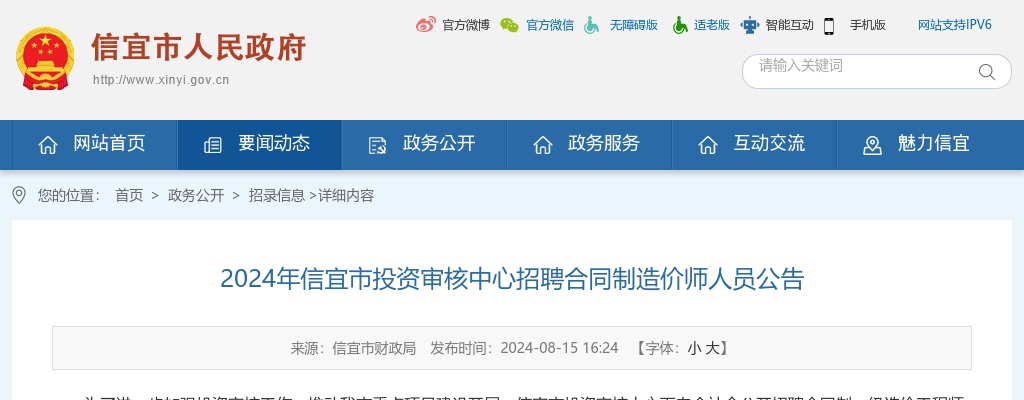Image resolution: width=1024 pixels, height=400 pixels.
Task: Open the 政务服务 navigation item
Action: (589, 144)
